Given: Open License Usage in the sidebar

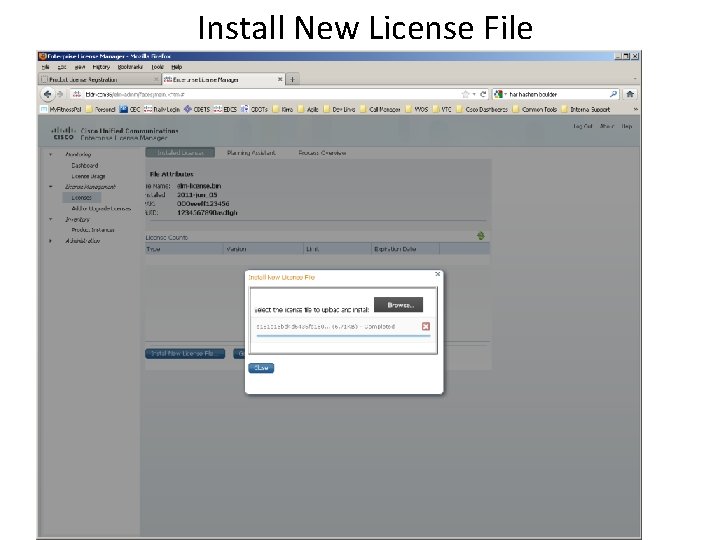Looking at the screenshot, I should click(88, 176).
